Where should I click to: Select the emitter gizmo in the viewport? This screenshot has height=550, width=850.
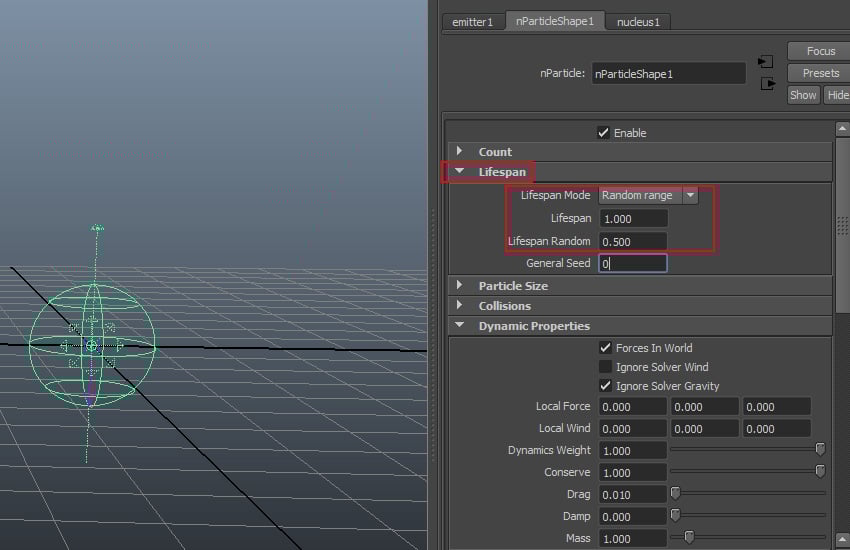(x=92, y=345)
